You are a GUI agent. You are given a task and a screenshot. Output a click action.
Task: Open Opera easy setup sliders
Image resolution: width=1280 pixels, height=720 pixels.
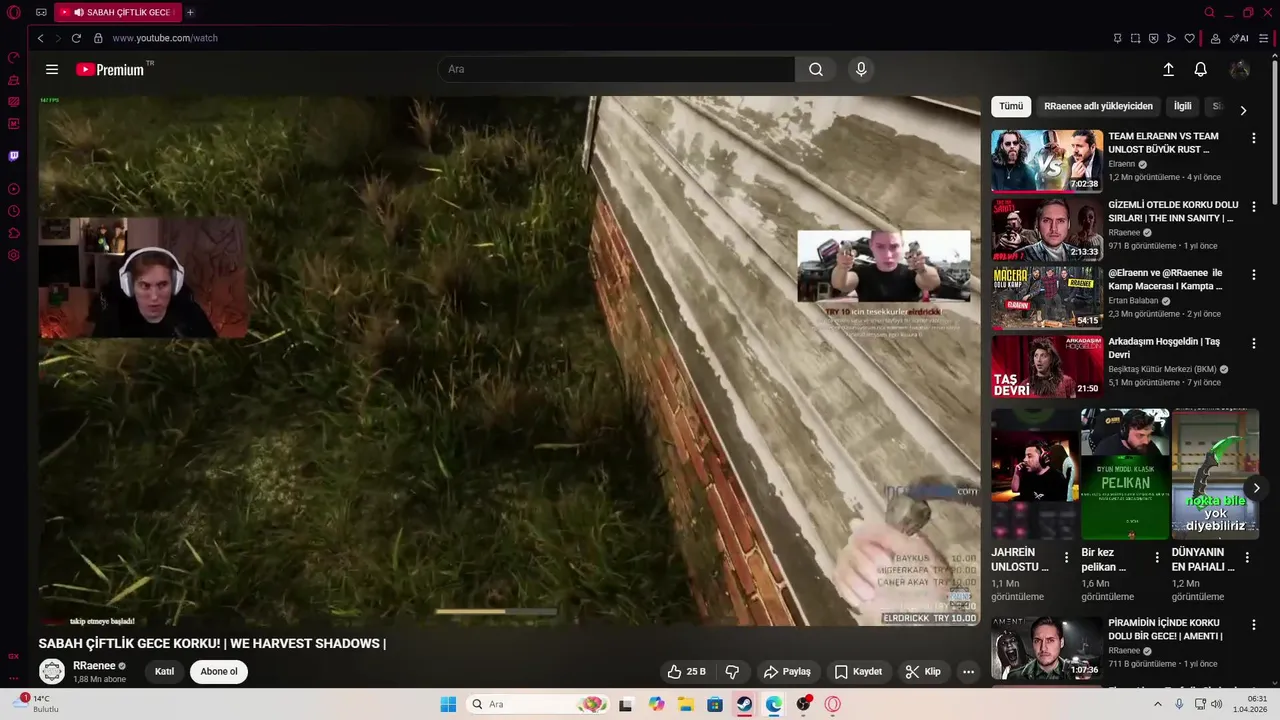tap(1264, 38)
